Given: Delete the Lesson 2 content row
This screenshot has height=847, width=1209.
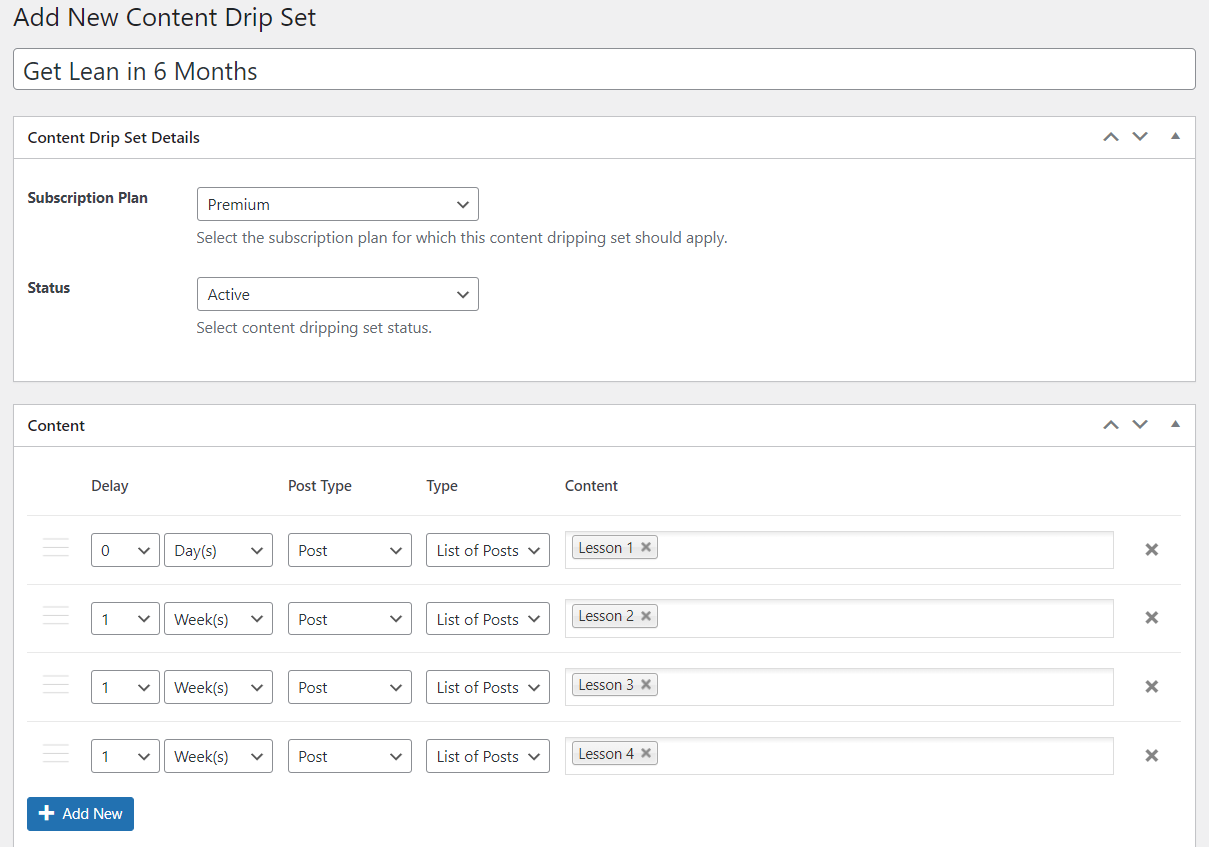Looking at the screenshot, I should coord(1152,618).
